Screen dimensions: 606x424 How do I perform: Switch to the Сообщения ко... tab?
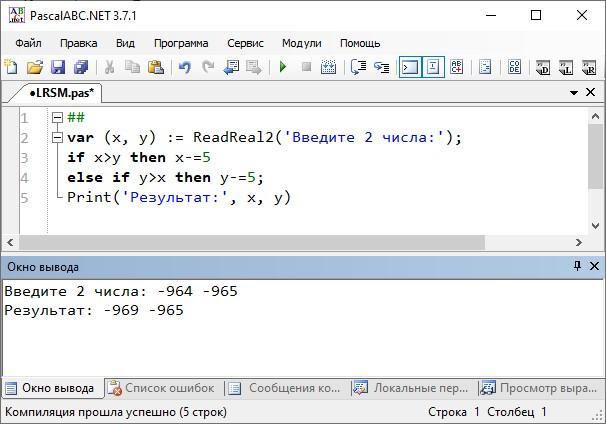285,388
